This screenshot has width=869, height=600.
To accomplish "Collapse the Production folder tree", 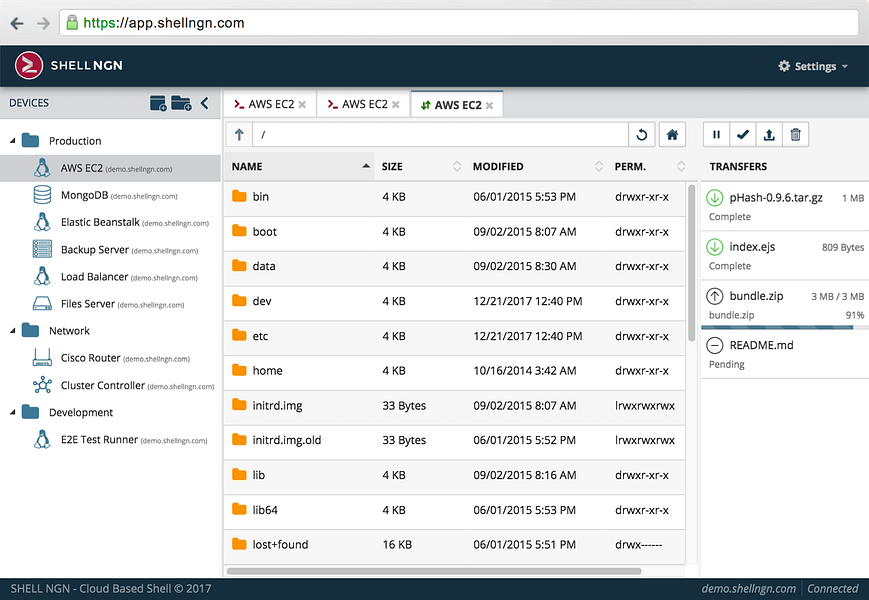I will [12, 141].
